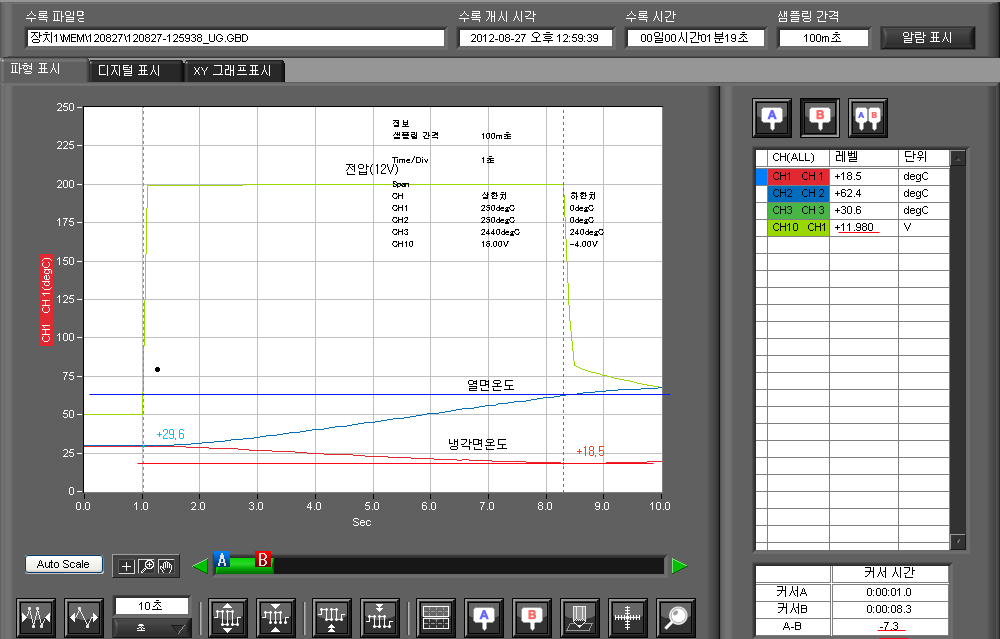1000x639 pixels.
Task: Select cursor B icon in bottom toolbar
Action: coord(533,617)
